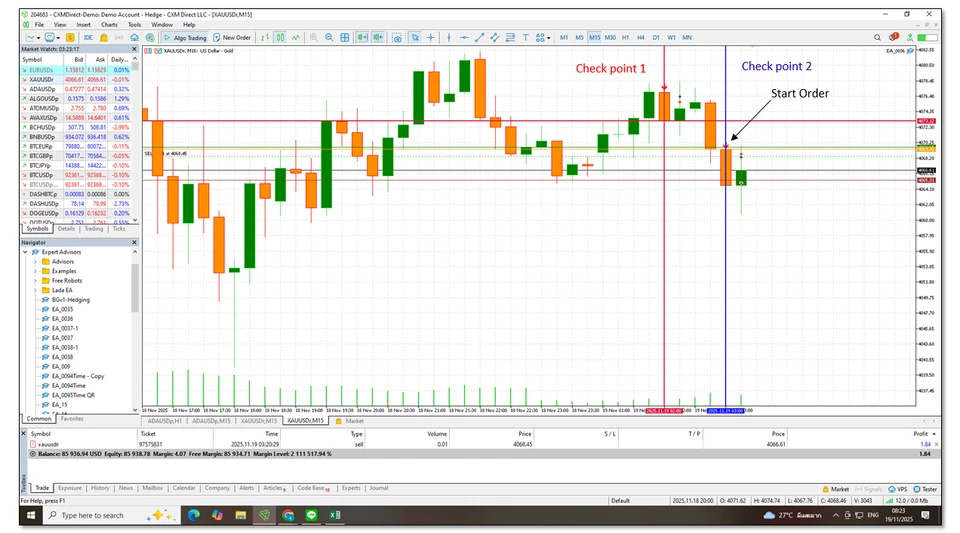This screenshot has height=533, width=960.
Task: Click the EA_0036 expert icon on chart
Action: (910, 51)
